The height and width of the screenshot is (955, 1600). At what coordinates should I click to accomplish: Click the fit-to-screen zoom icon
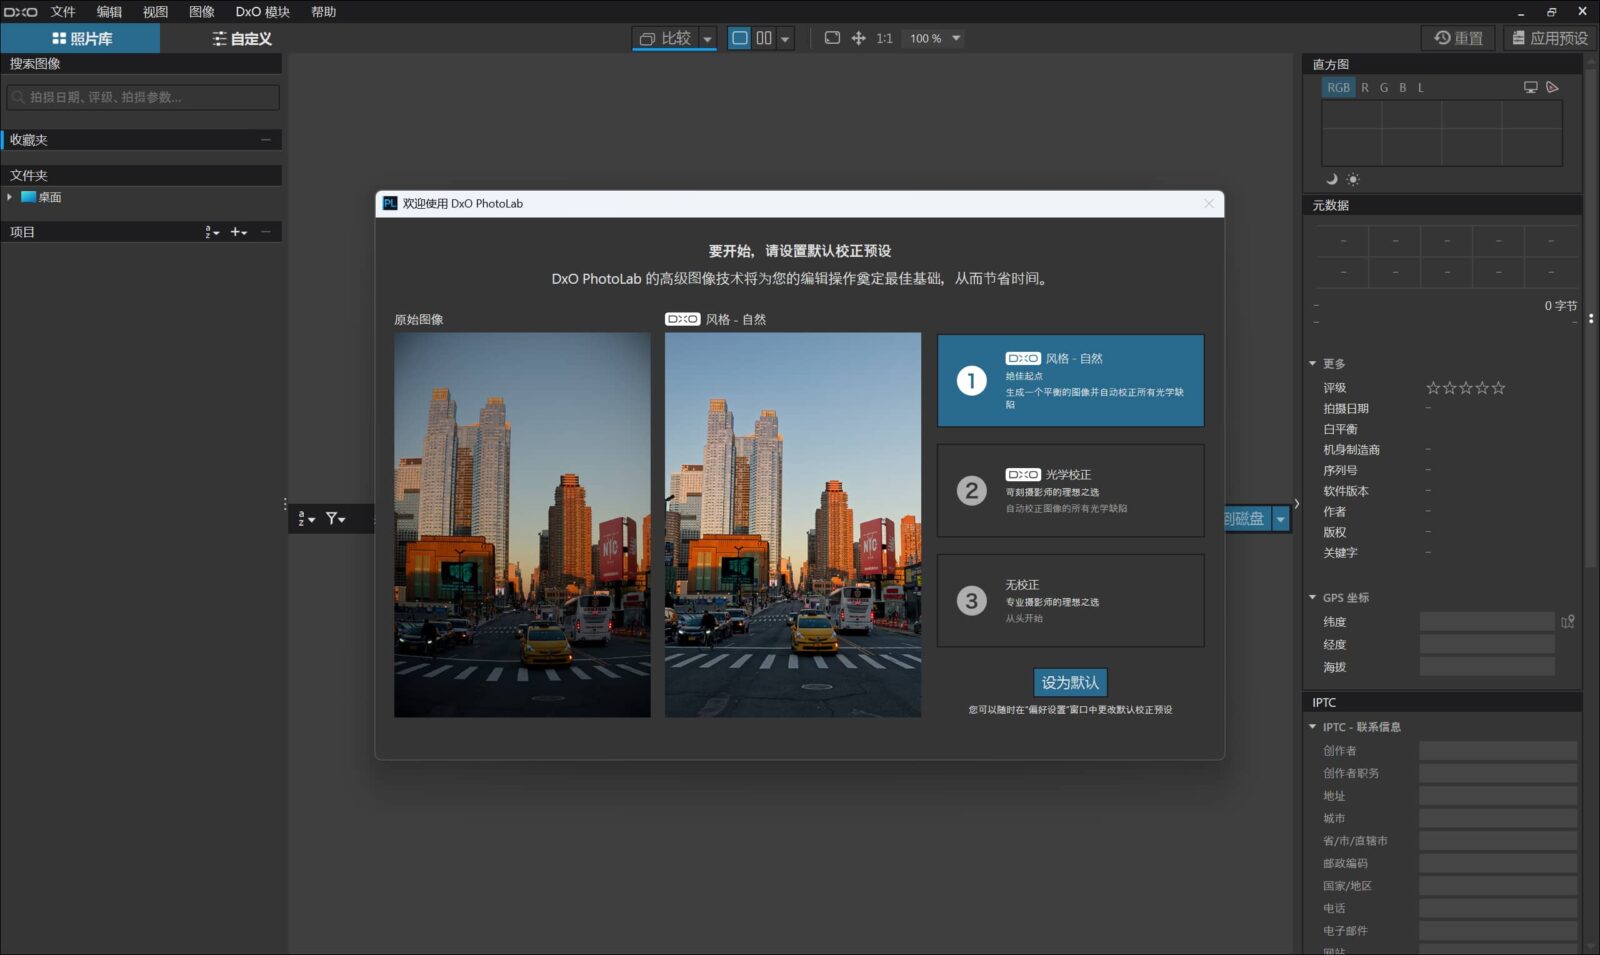coord(832,38)
